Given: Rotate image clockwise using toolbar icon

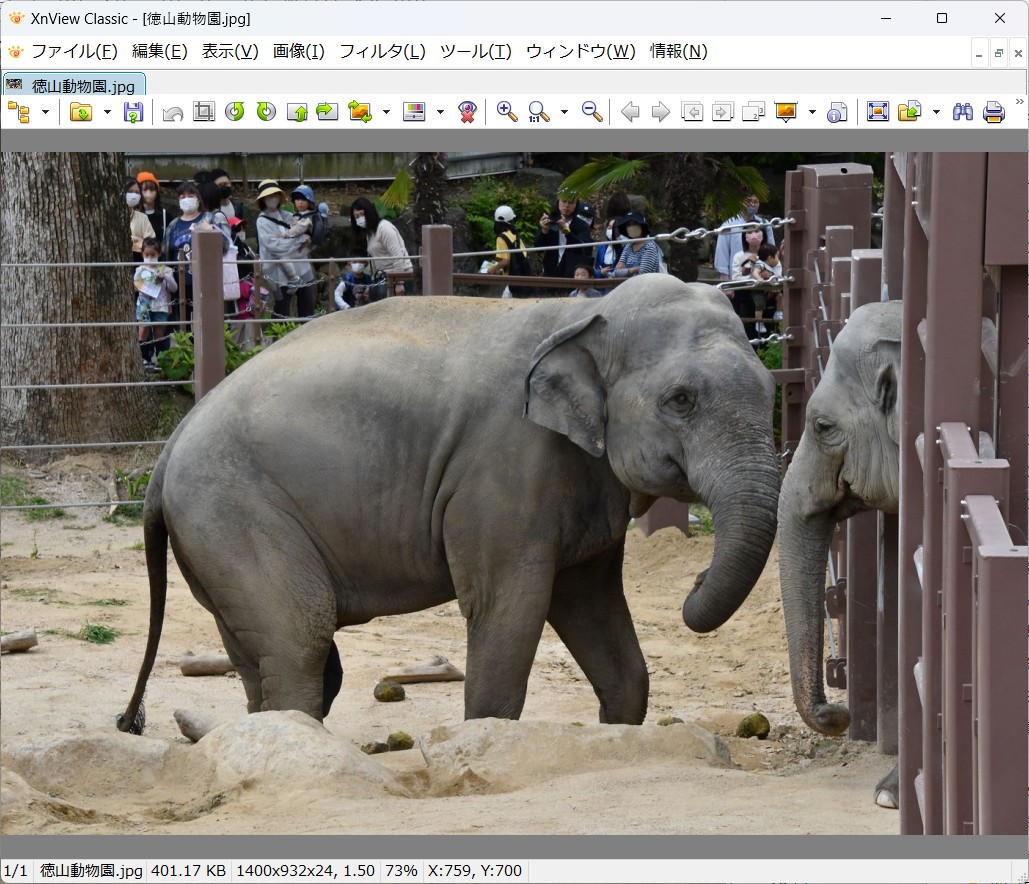Looking at the screenshot, I should pos(266,112).
